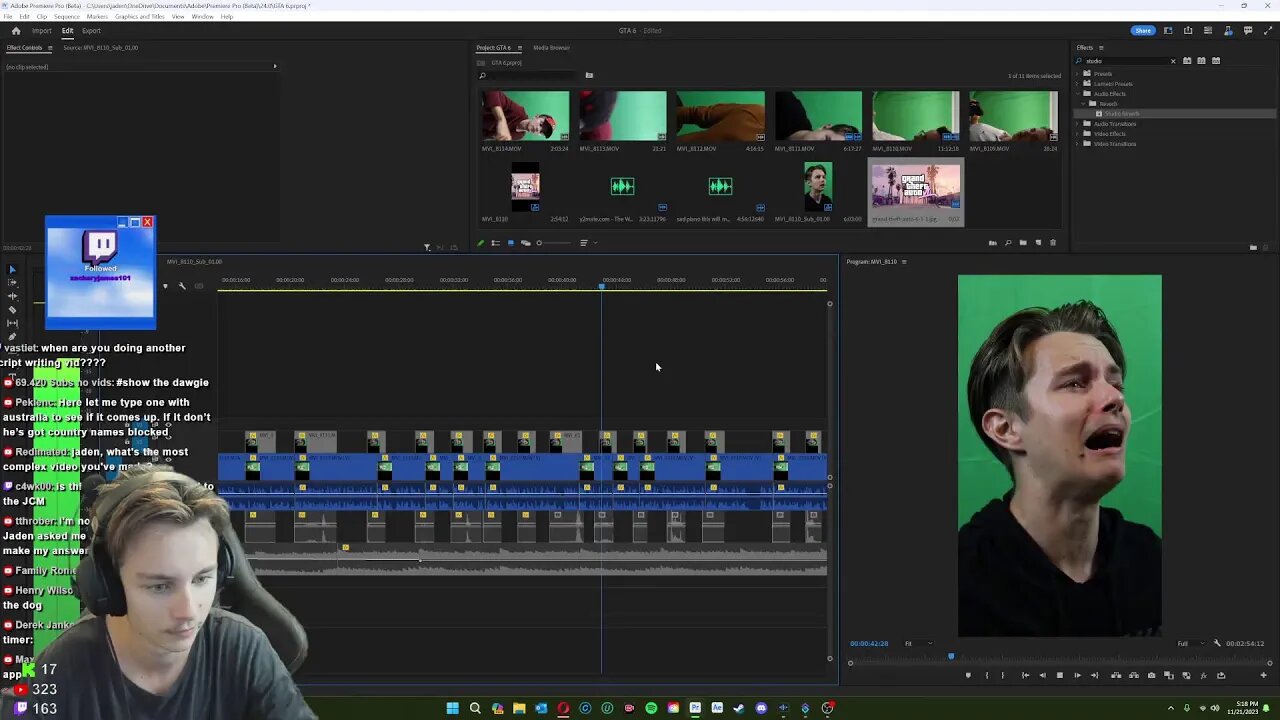This screenshot has height=720, width=1280.
Task: Expand the Lumetri Presets folder
Action: coord(1079,84)
